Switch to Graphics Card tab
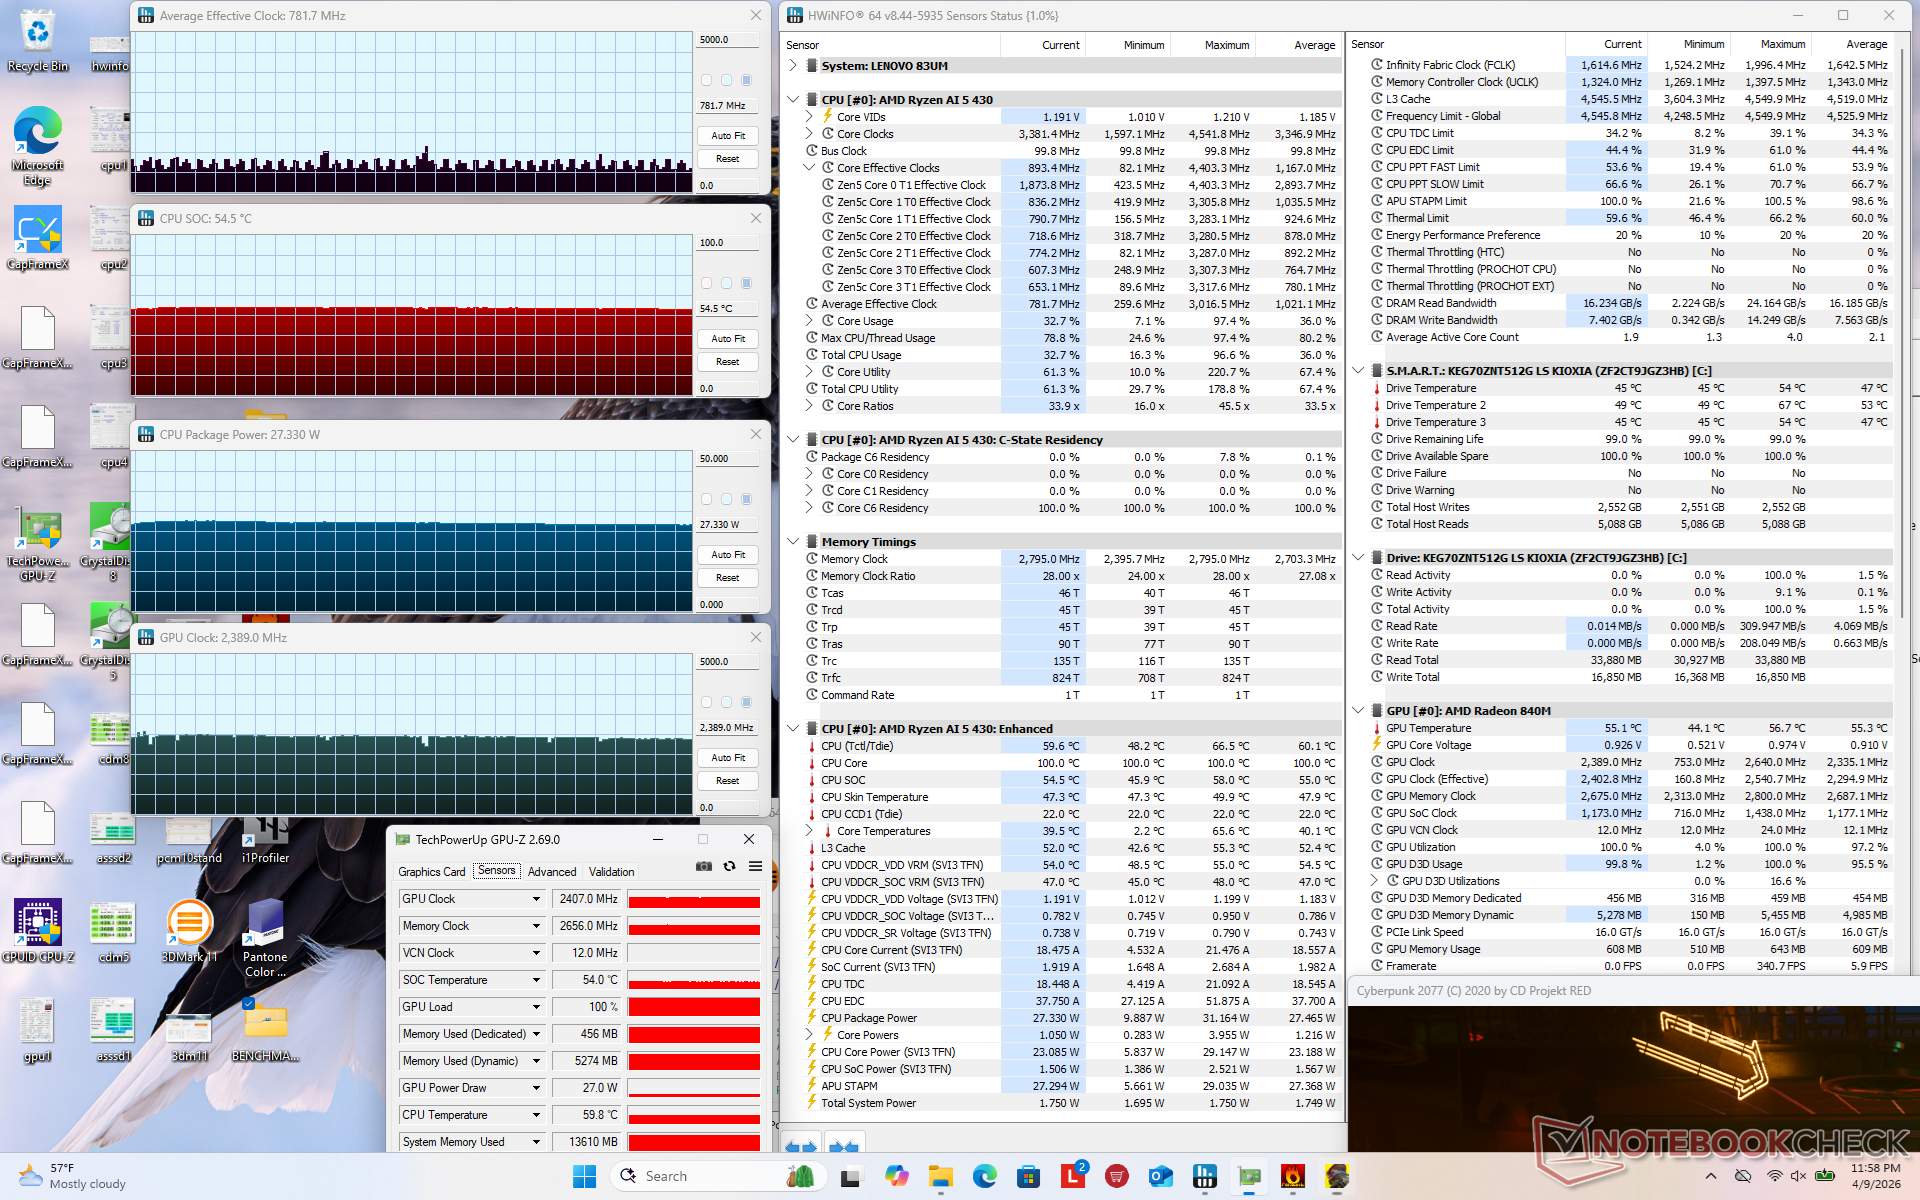Image resolution: width=1920 pixels, height=1200 pixels. pyautogui.click(x=431, y=872)
